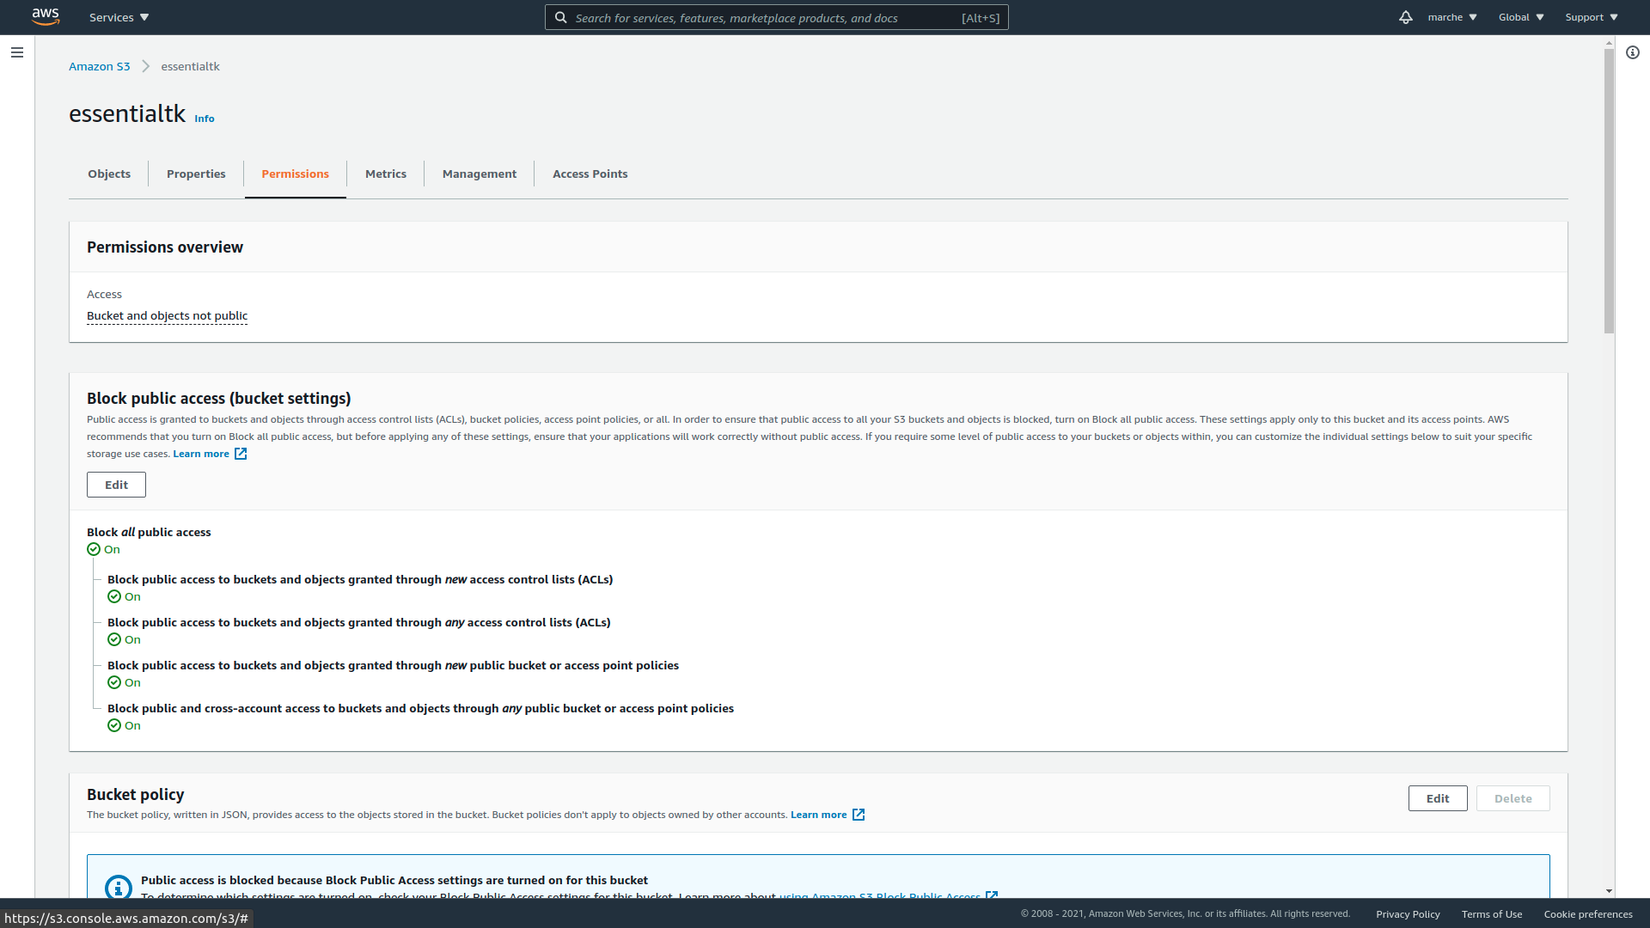This screenshot has width=1650, height=928.
Task: Open the Privacy Policy footer link
Action: click(1408, 914)
